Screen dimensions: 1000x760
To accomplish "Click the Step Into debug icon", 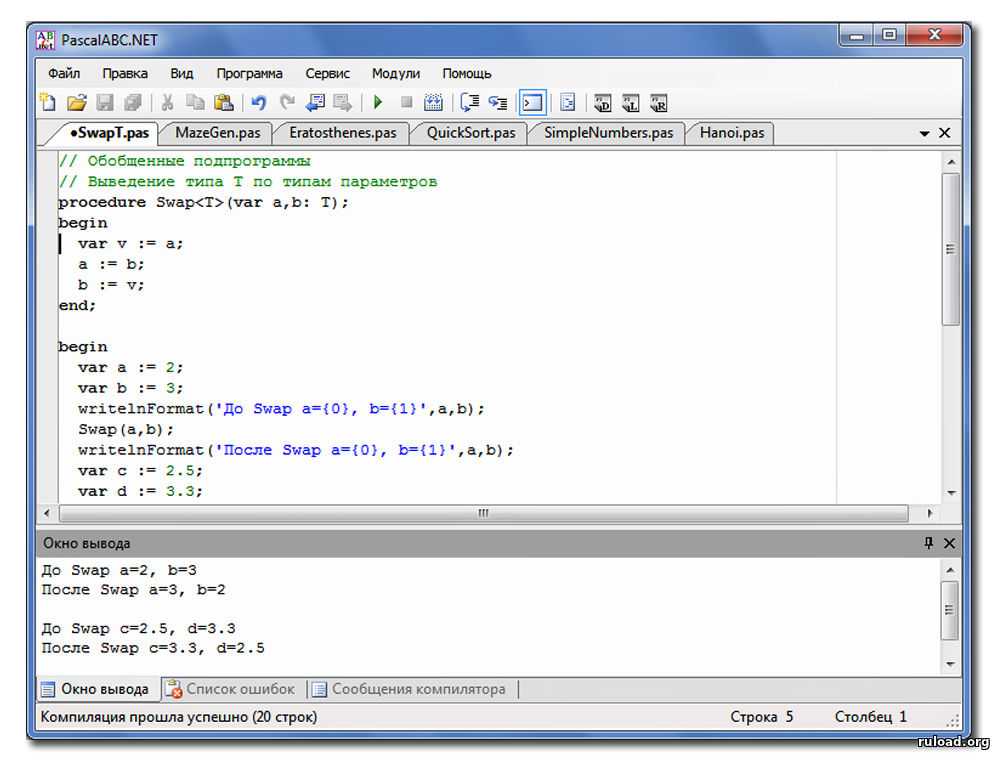I will (498, 102).
